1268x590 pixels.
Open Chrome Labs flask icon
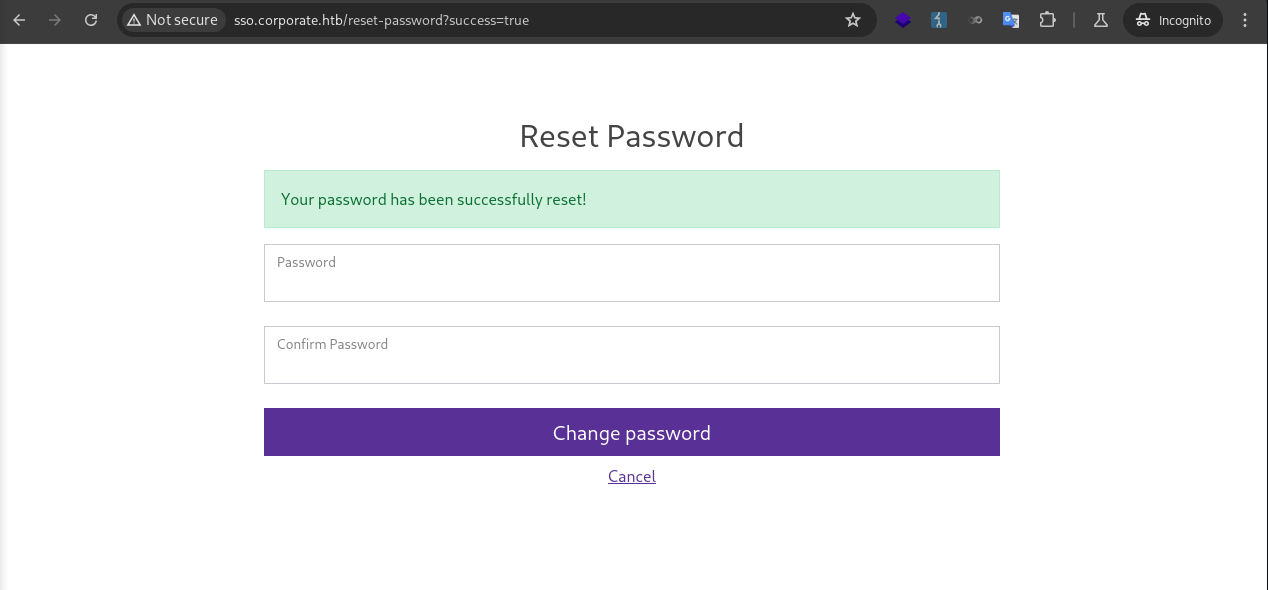click(x=1101, y=20)
